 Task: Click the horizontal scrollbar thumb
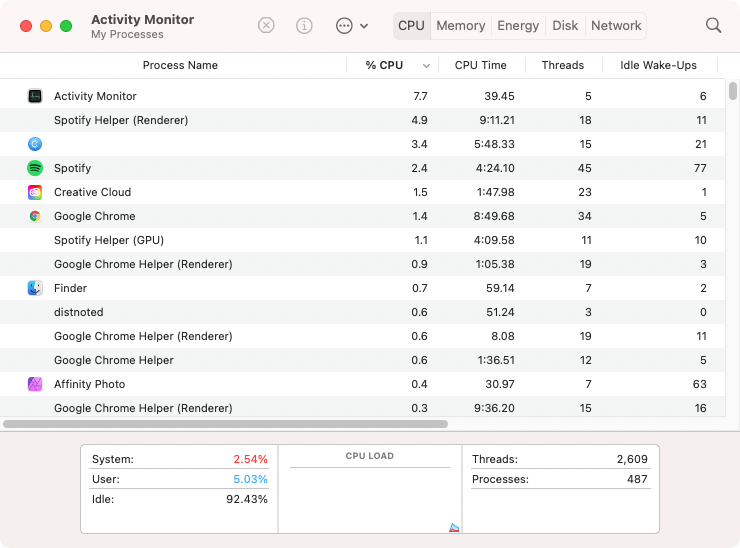point(226,424)
